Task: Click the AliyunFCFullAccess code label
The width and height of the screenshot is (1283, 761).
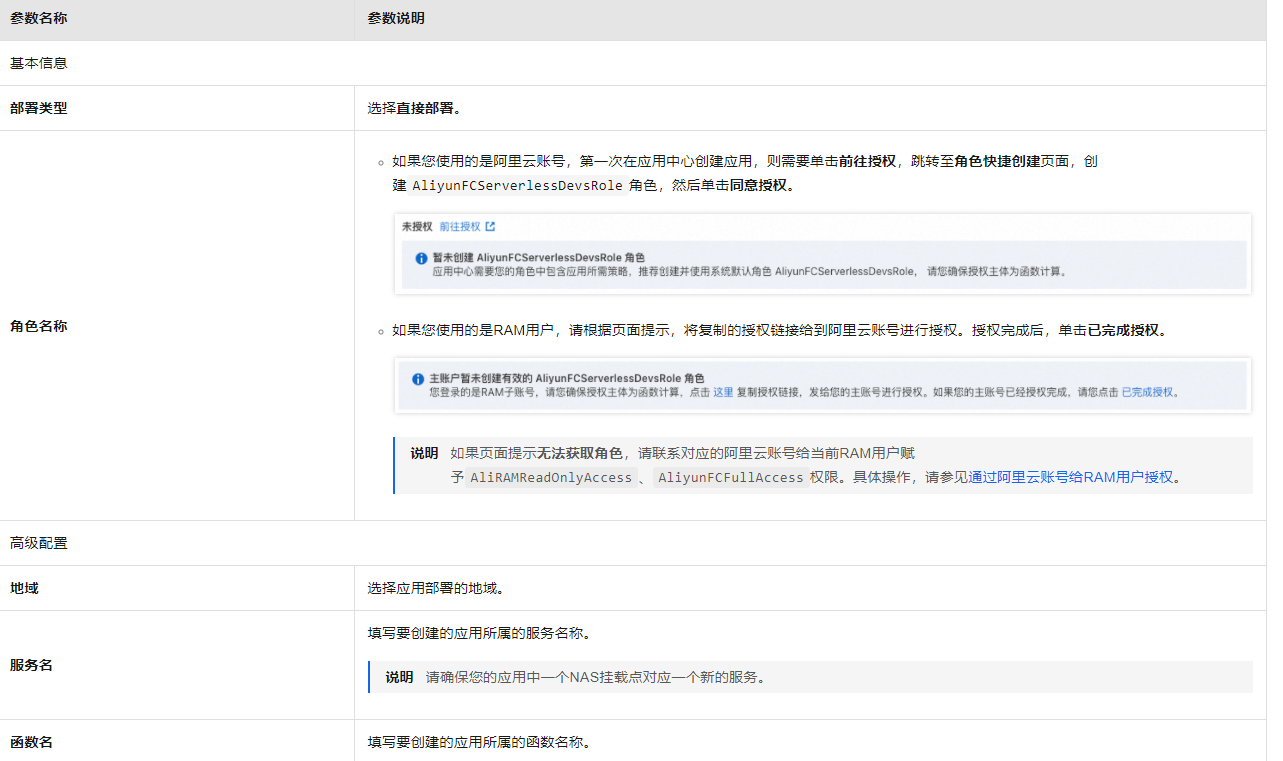Action: (731, 478)
